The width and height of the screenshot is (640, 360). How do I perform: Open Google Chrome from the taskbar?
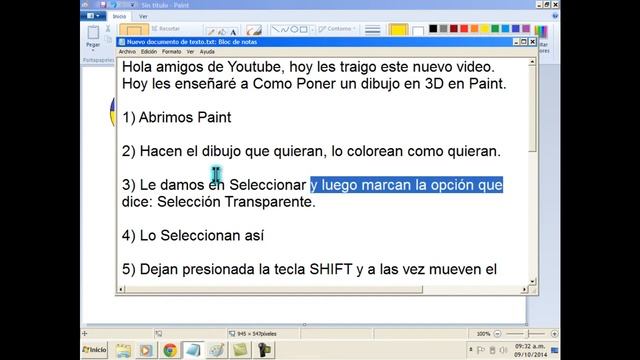pyautogui.click(x=170, y=350)
